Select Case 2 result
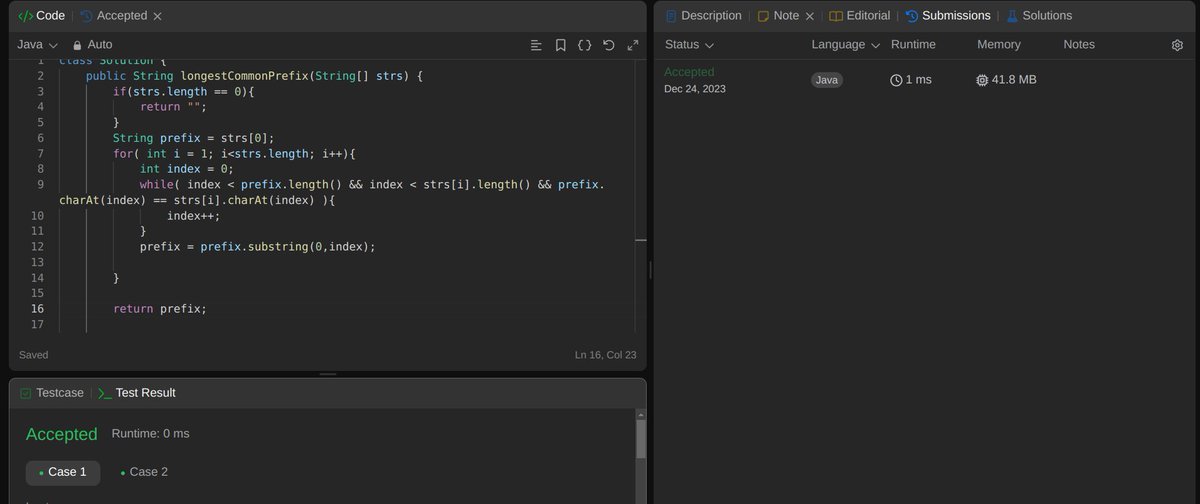 point(144,472)
